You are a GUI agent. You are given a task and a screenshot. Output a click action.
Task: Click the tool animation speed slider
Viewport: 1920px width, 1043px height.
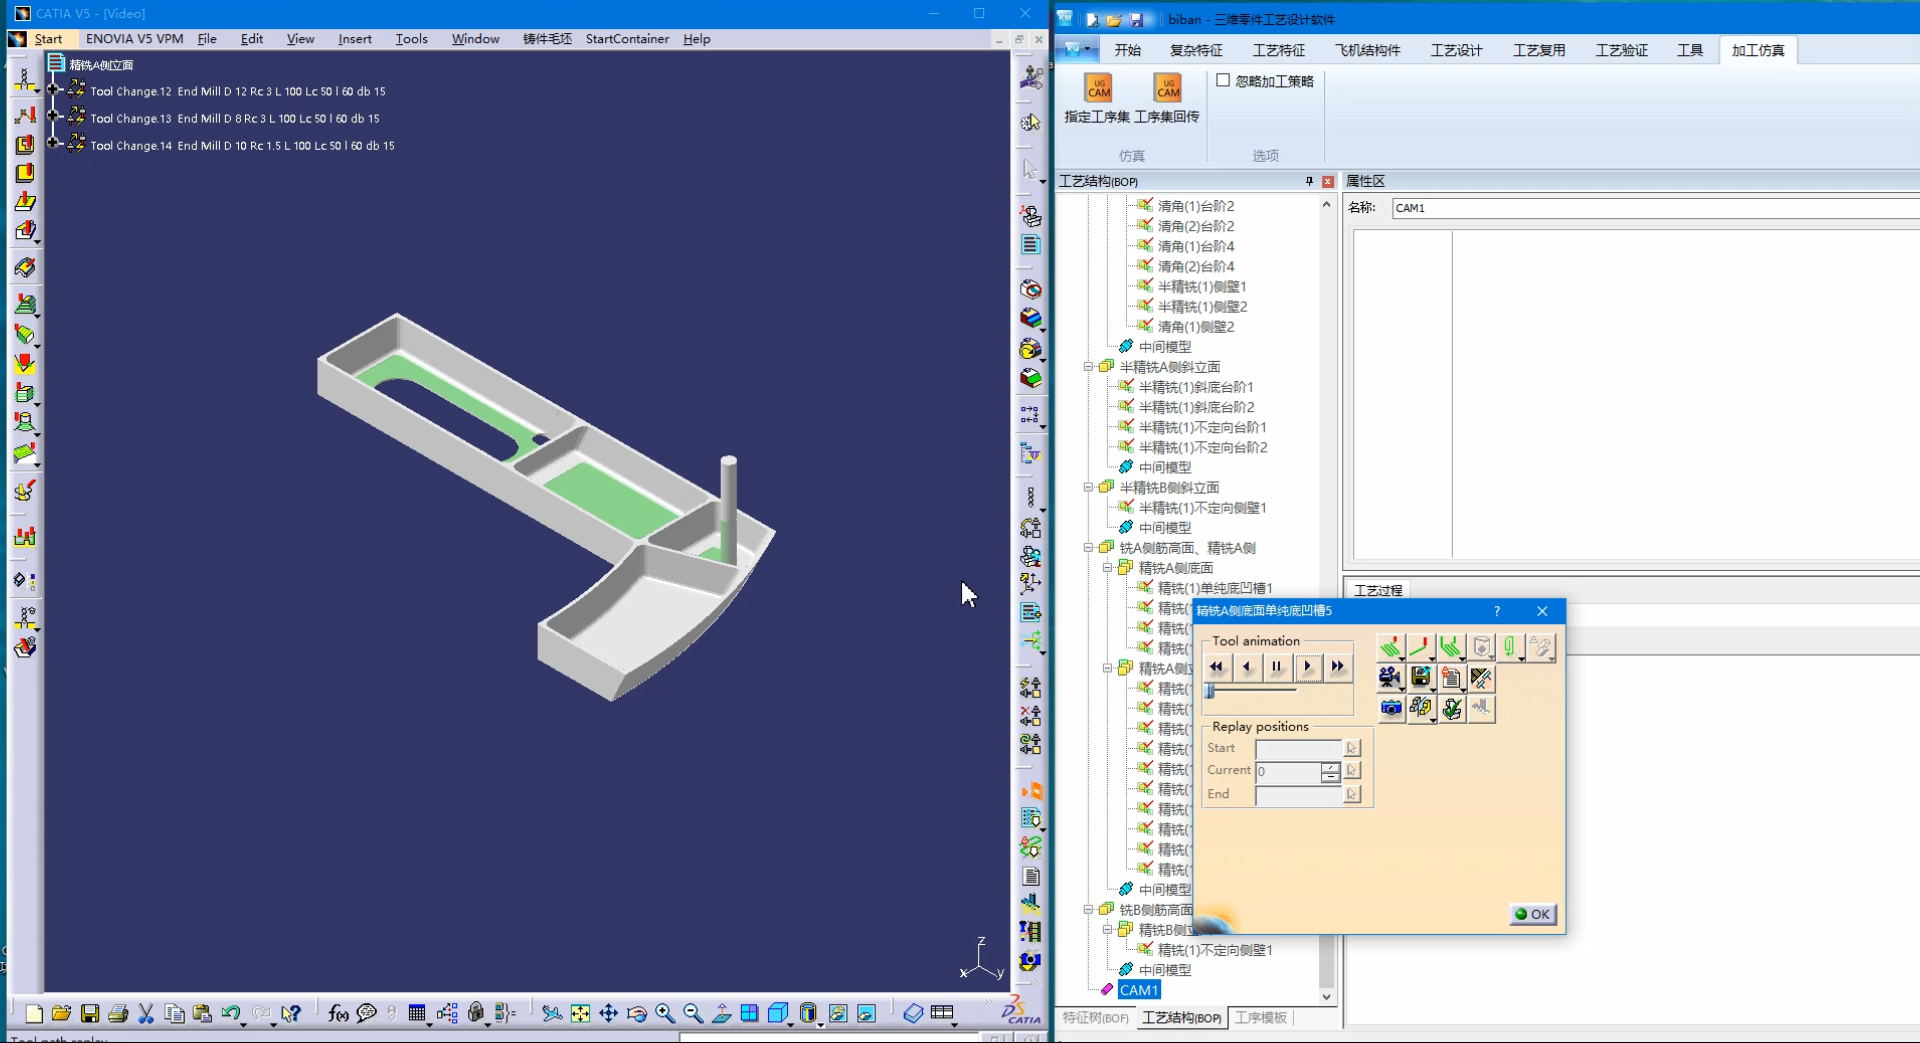pyautogui.click(x=1250, y=691)
